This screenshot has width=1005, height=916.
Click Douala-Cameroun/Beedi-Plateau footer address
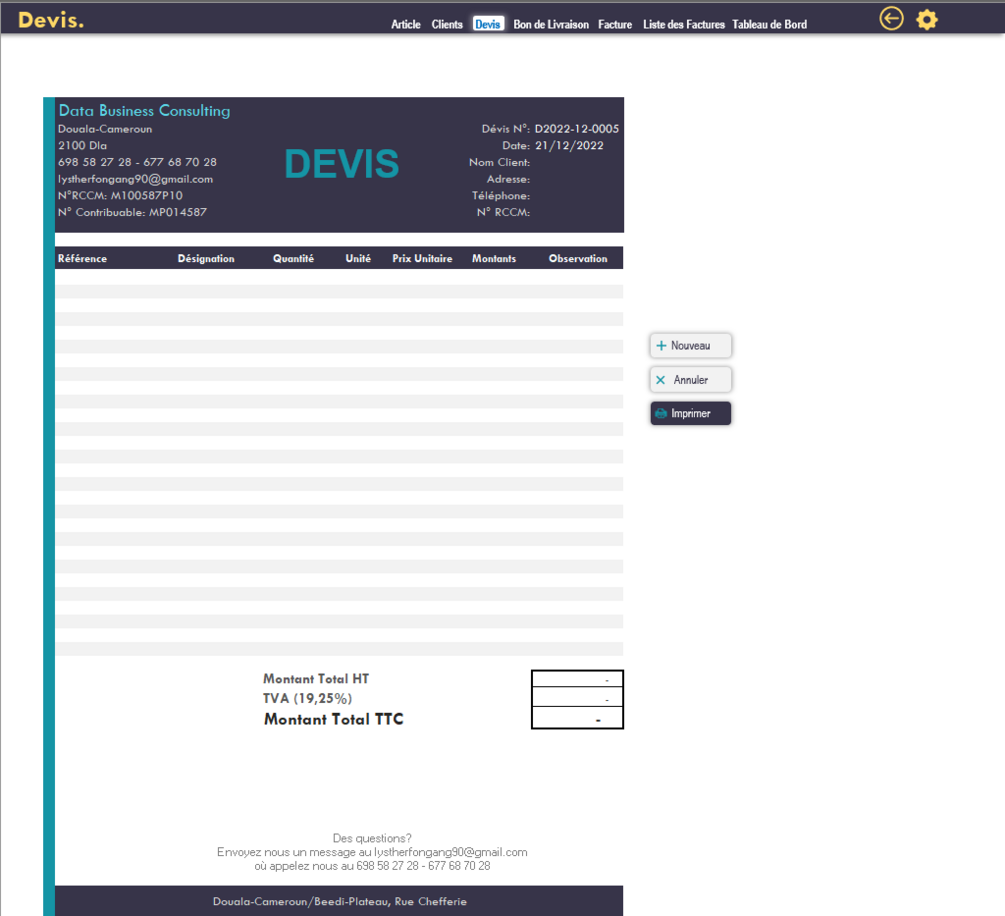click(340, 901)
